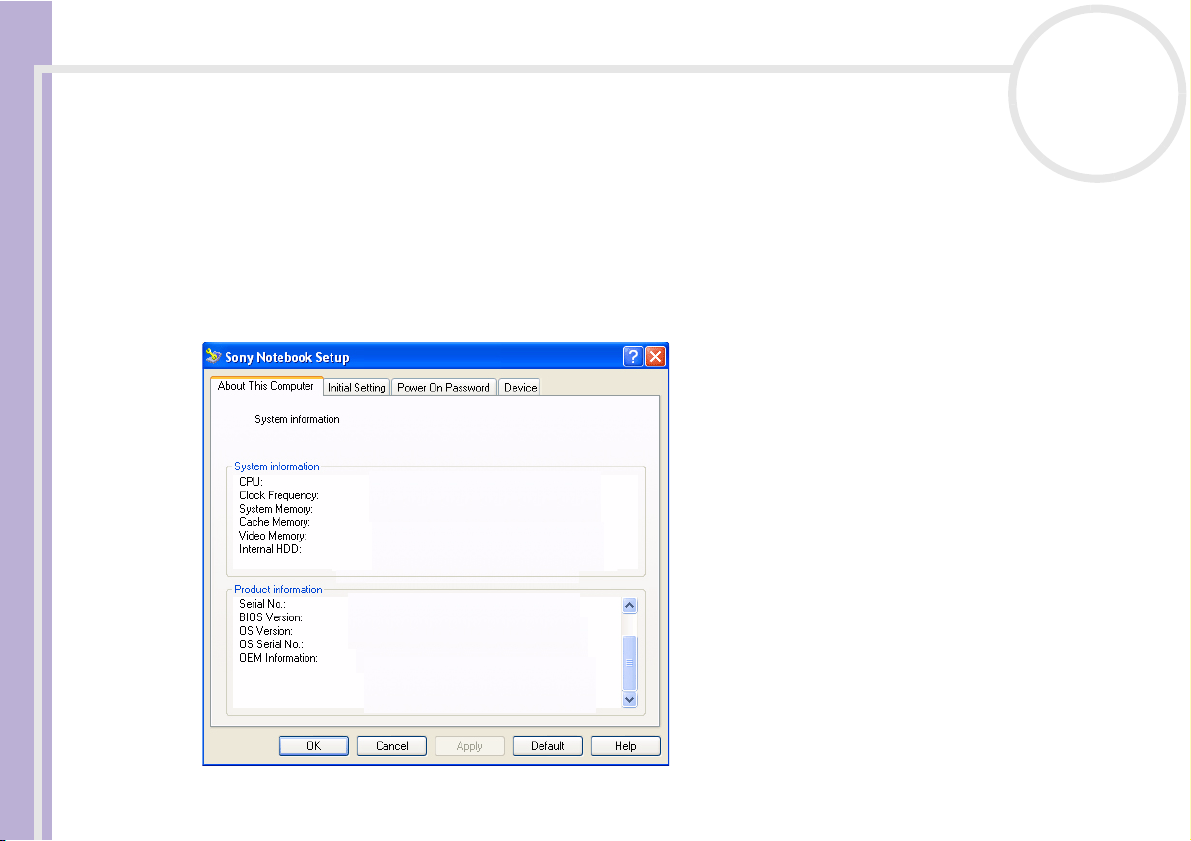Click the Video Memory: label
The image size is (1191, 841).
(273, 536)
